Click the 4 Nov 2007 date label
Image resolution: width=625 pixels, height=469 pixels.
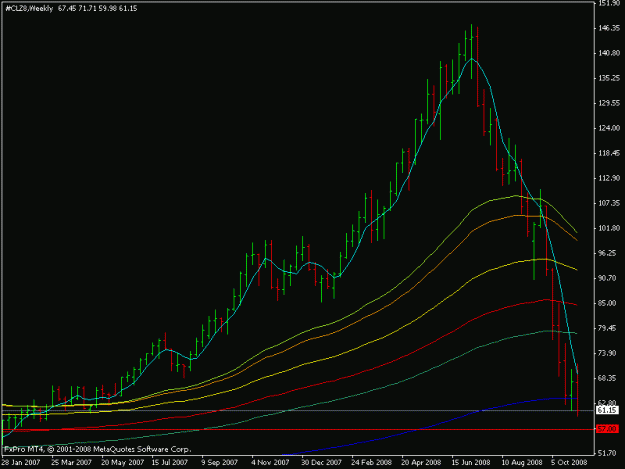pos(270,463)
